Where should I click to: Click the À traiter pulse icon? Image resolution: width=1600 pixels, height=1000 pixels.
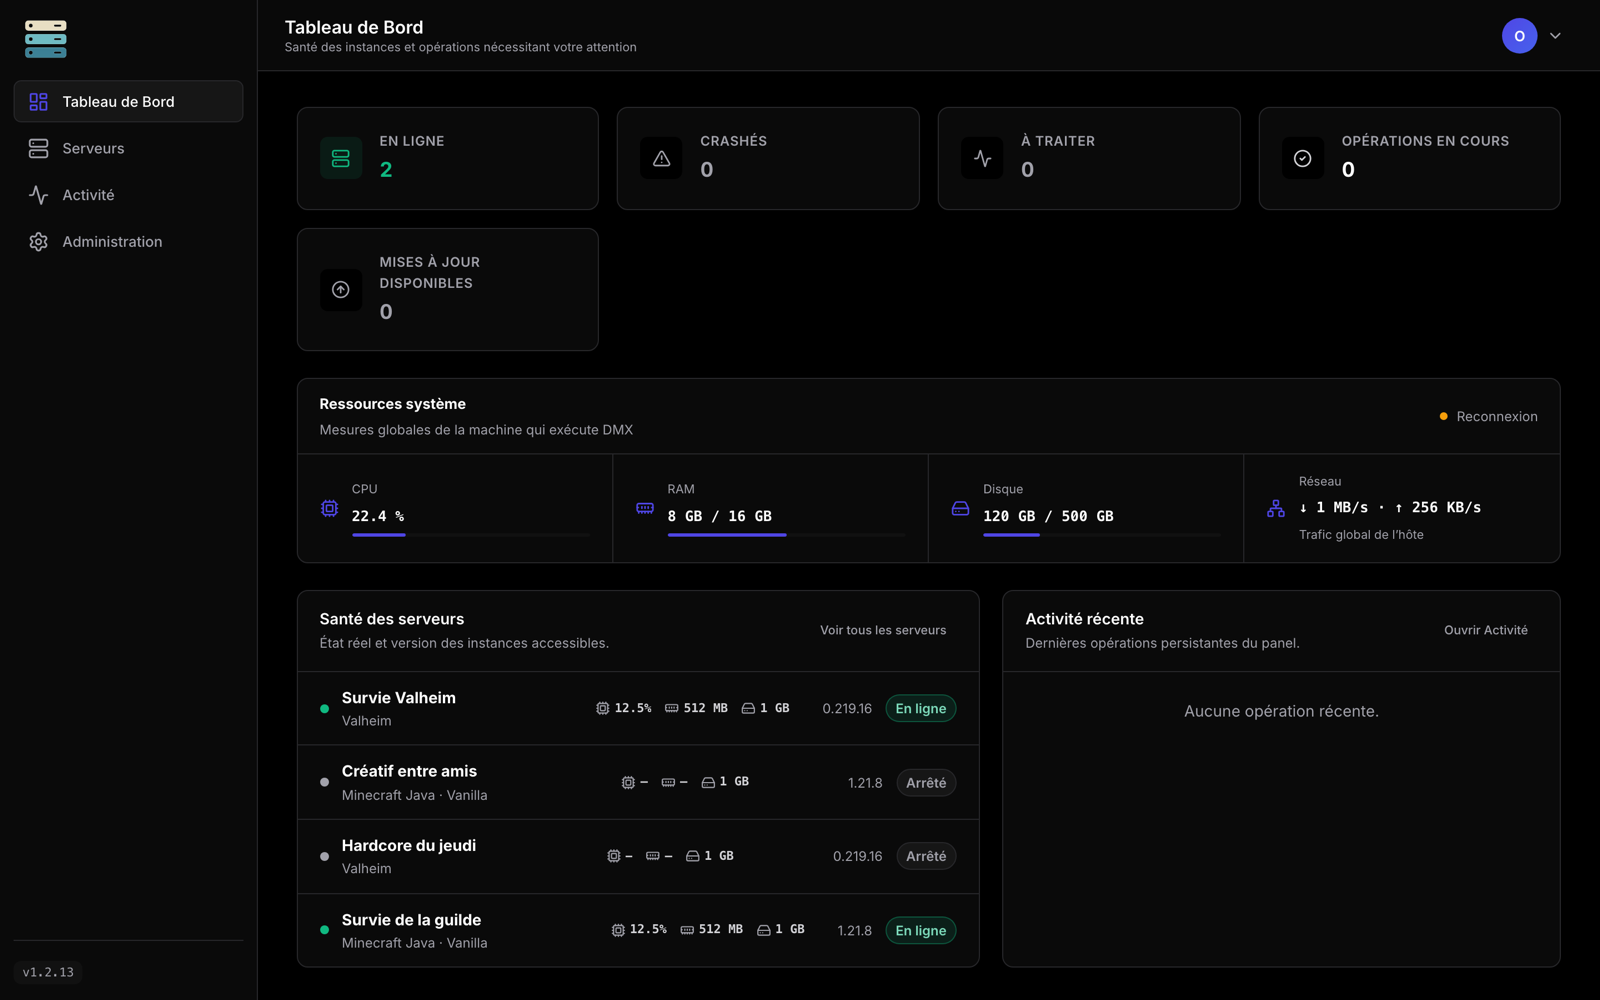[982, 158]
